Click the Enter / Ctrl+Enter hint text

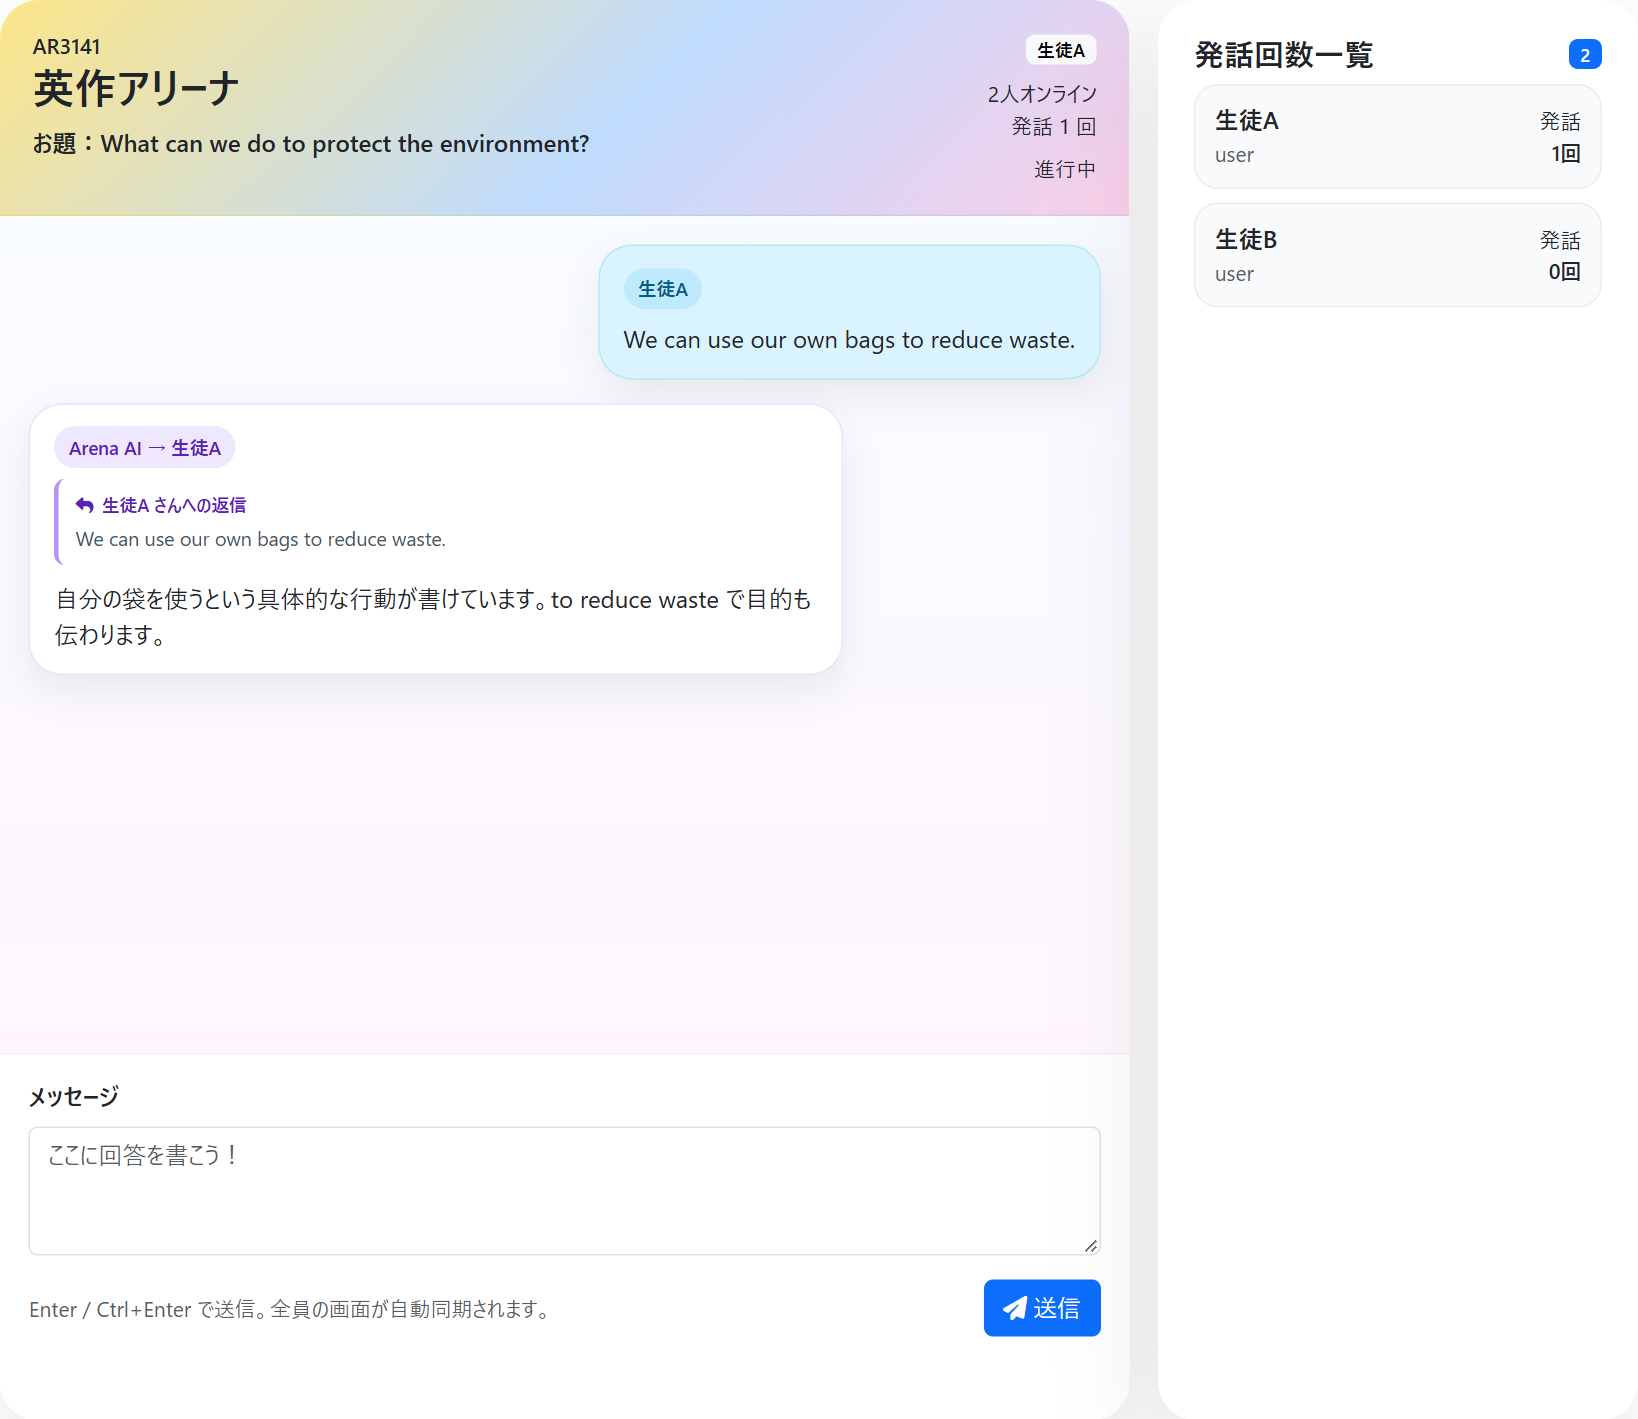(x=292, y=1309)
